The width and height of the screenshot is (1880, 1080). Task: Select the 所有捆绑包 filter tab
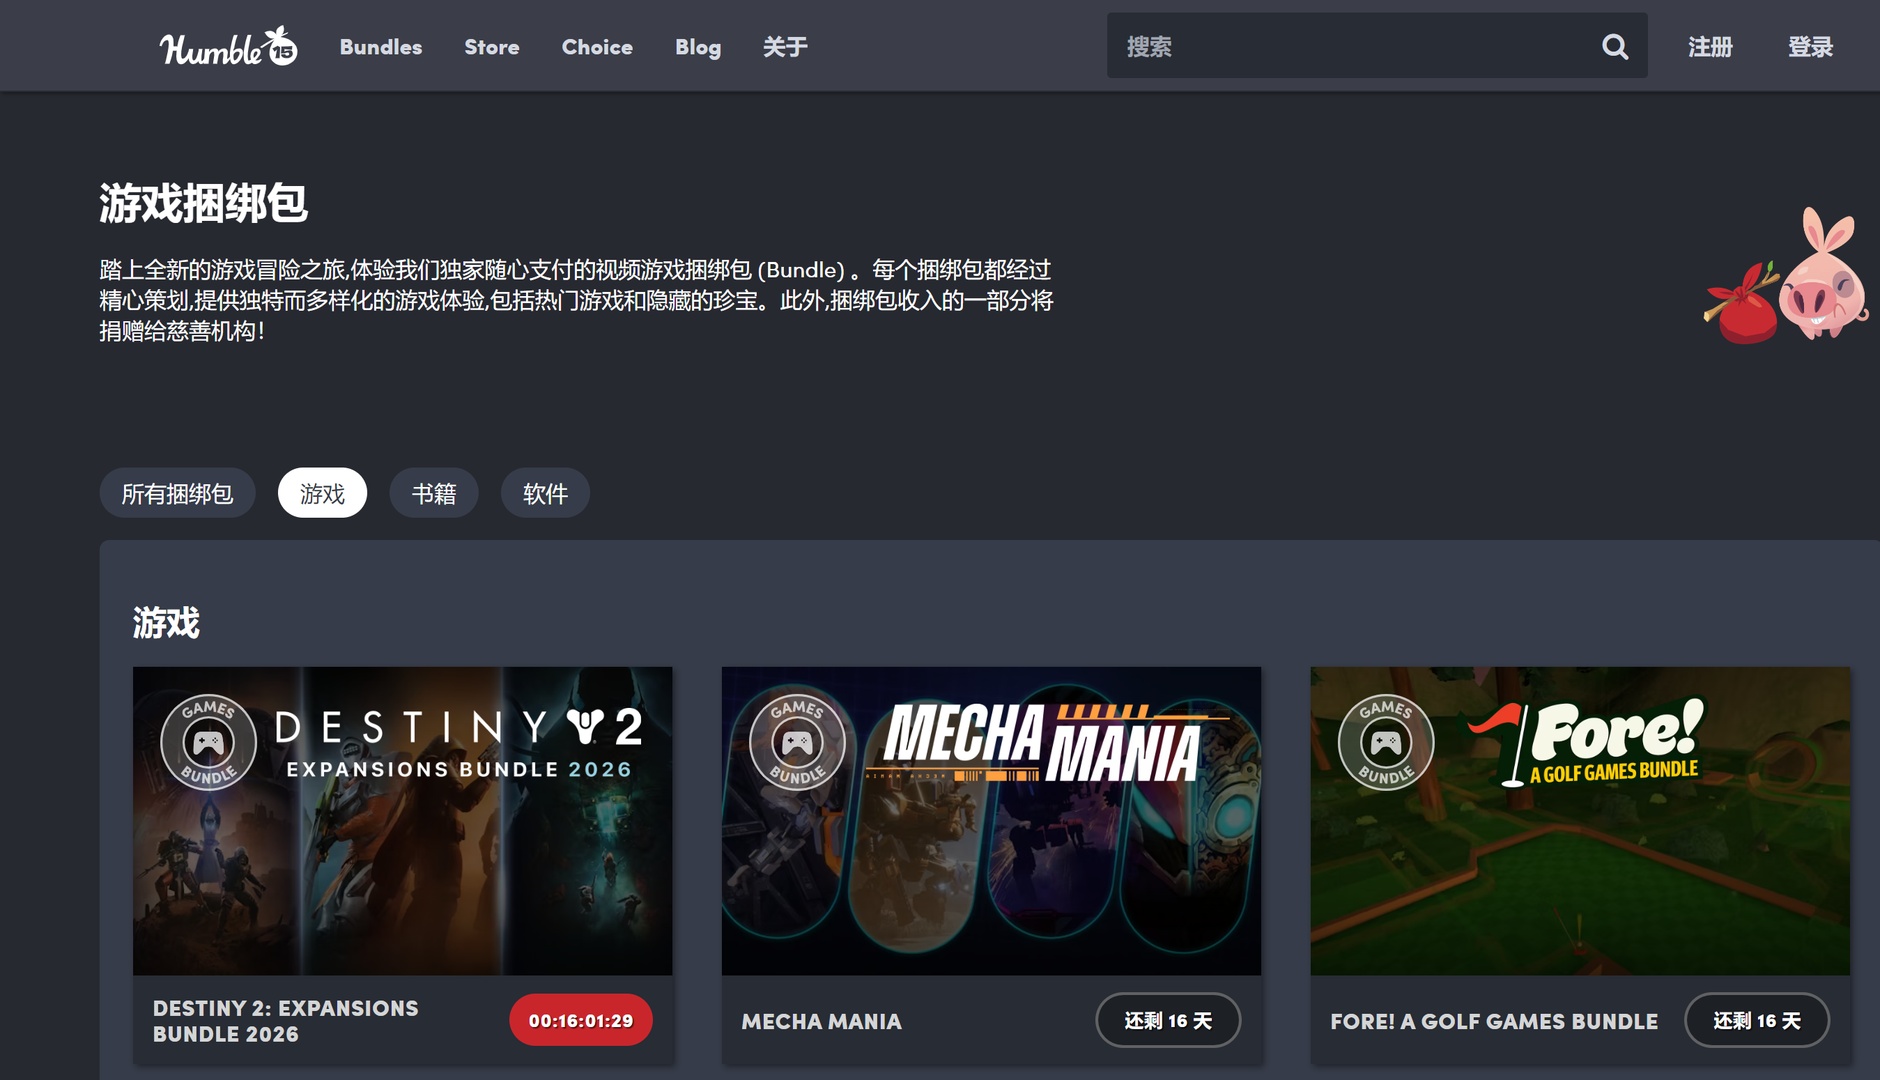point(177,493)
